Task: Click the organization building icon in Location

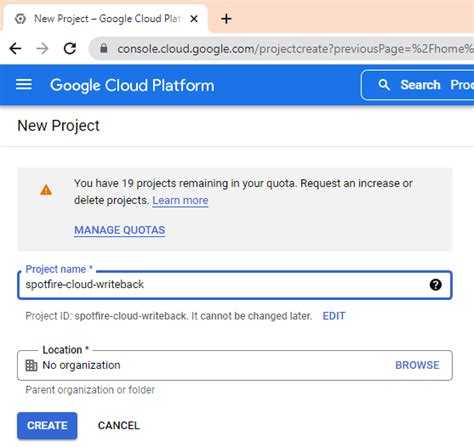Action: click(x=31, y=365)
